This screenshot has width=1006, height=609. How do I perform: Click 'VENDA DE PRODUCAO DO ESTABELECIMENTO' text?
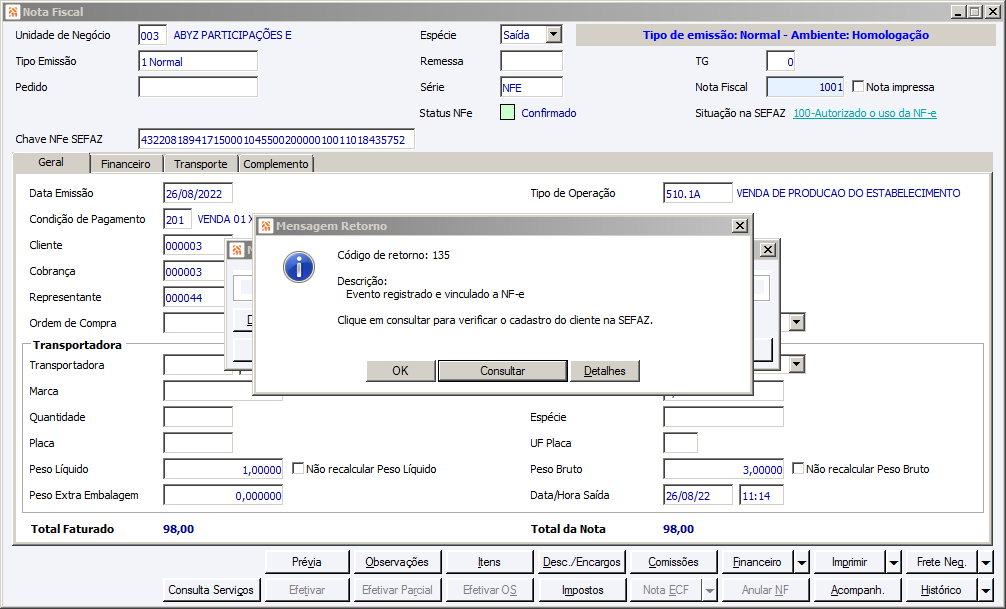point(848,193)
